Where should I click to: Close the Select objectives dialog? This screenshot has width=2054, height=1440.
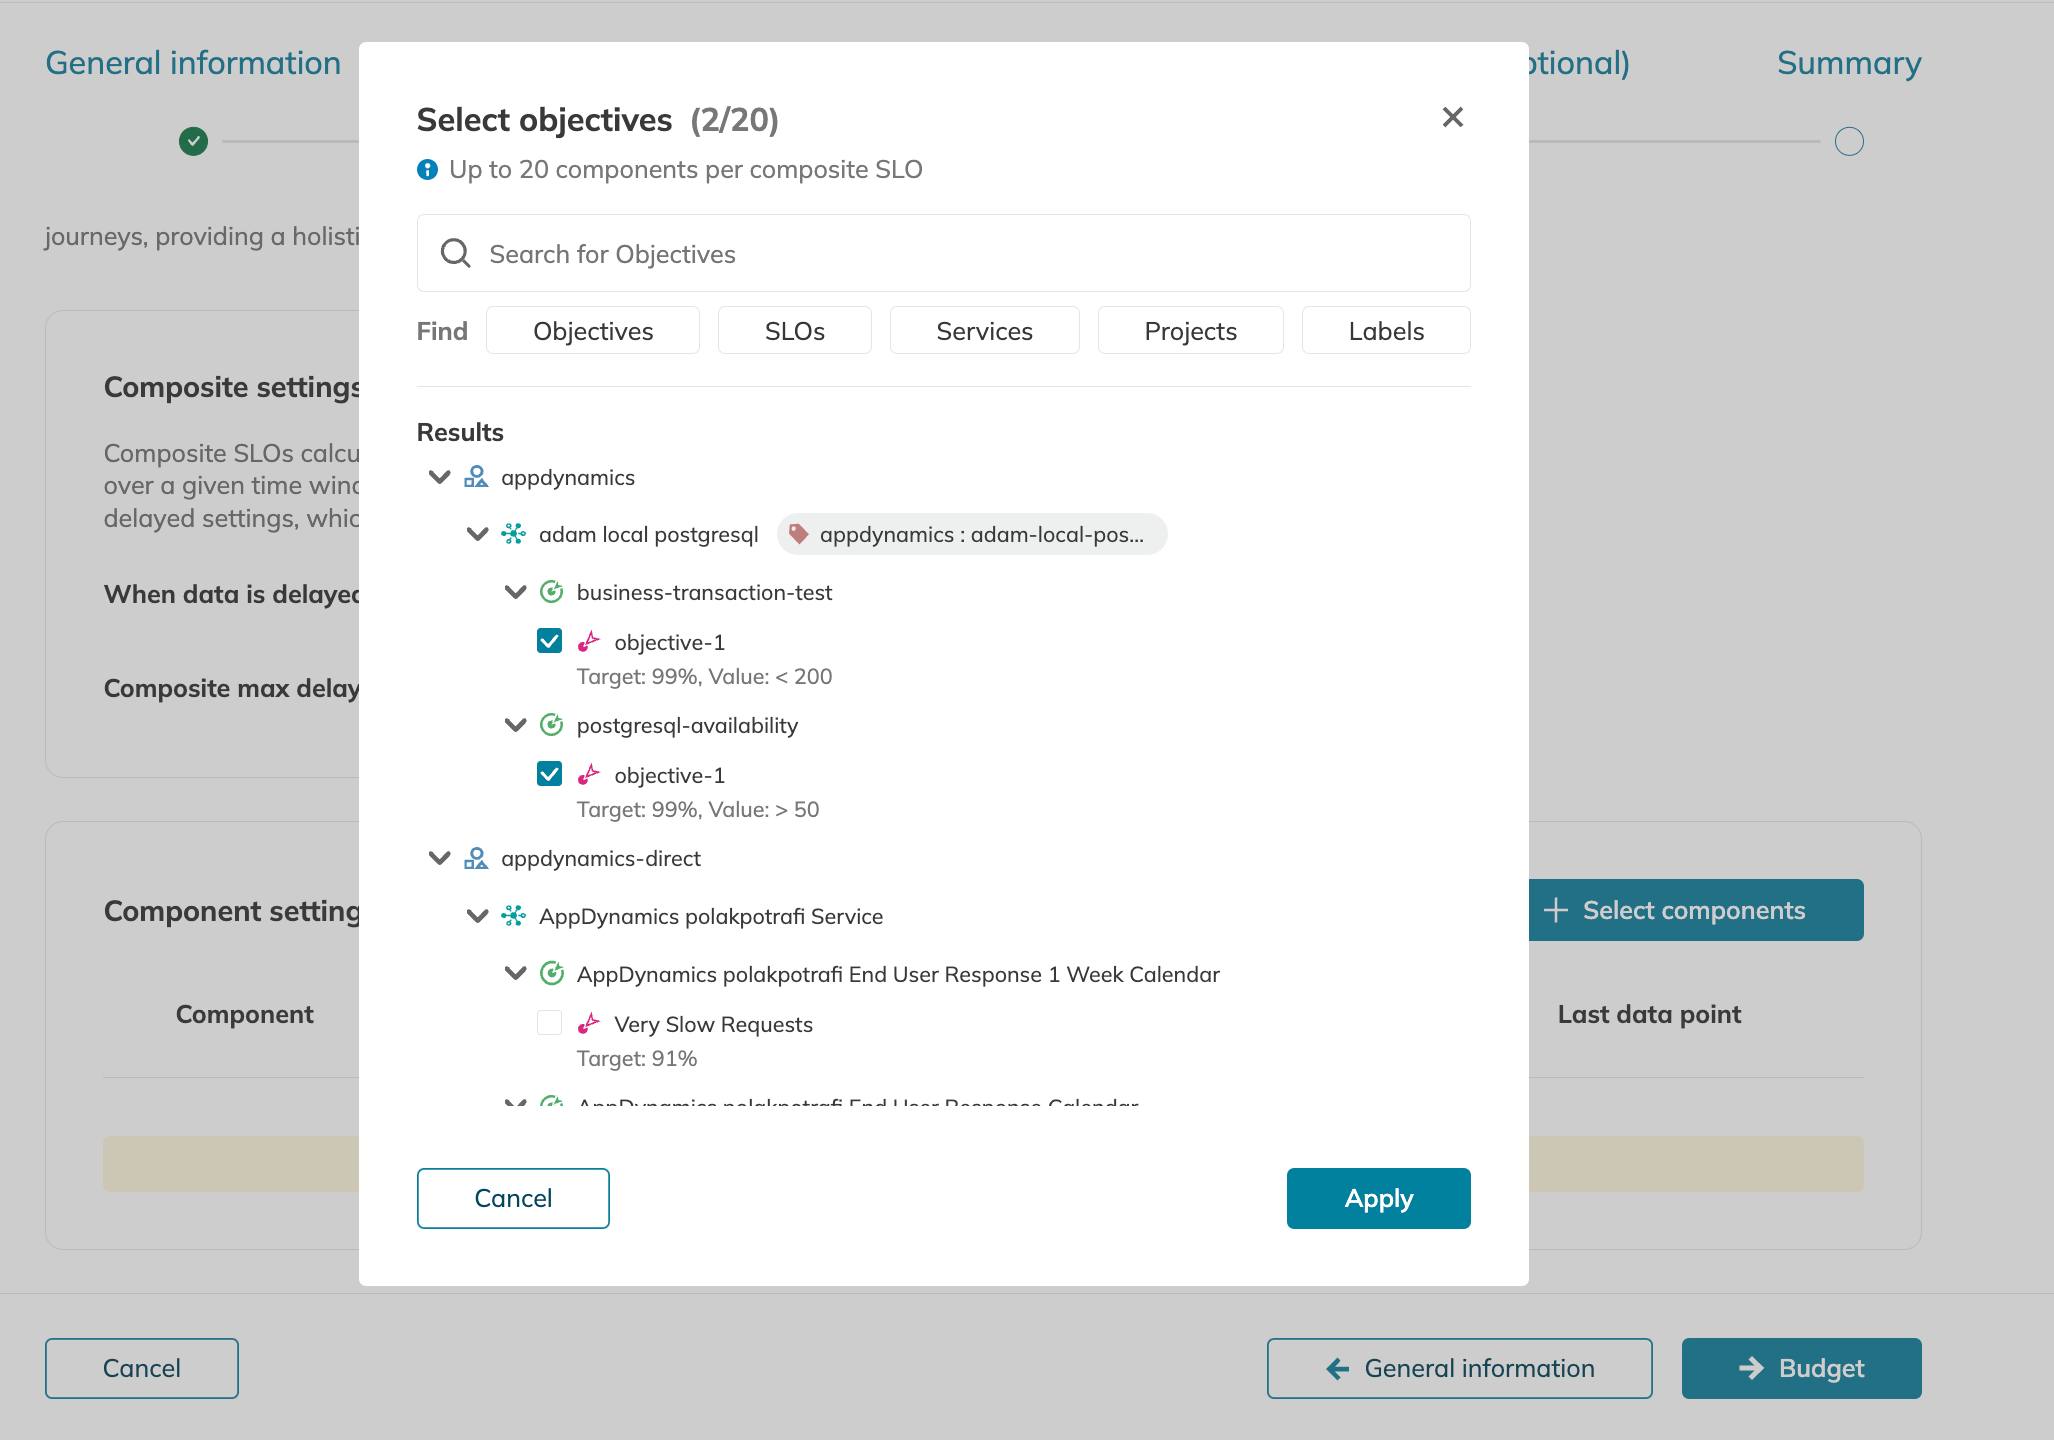click(1452, 117)
